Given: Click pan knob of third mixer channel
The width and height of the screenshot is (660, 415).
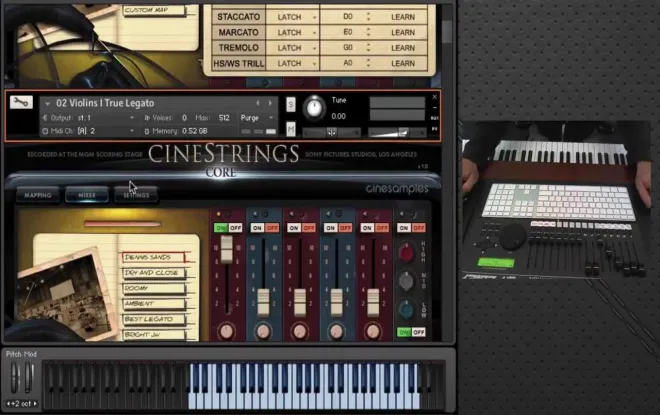Looking at the screenshot, I should click(300, 331).
